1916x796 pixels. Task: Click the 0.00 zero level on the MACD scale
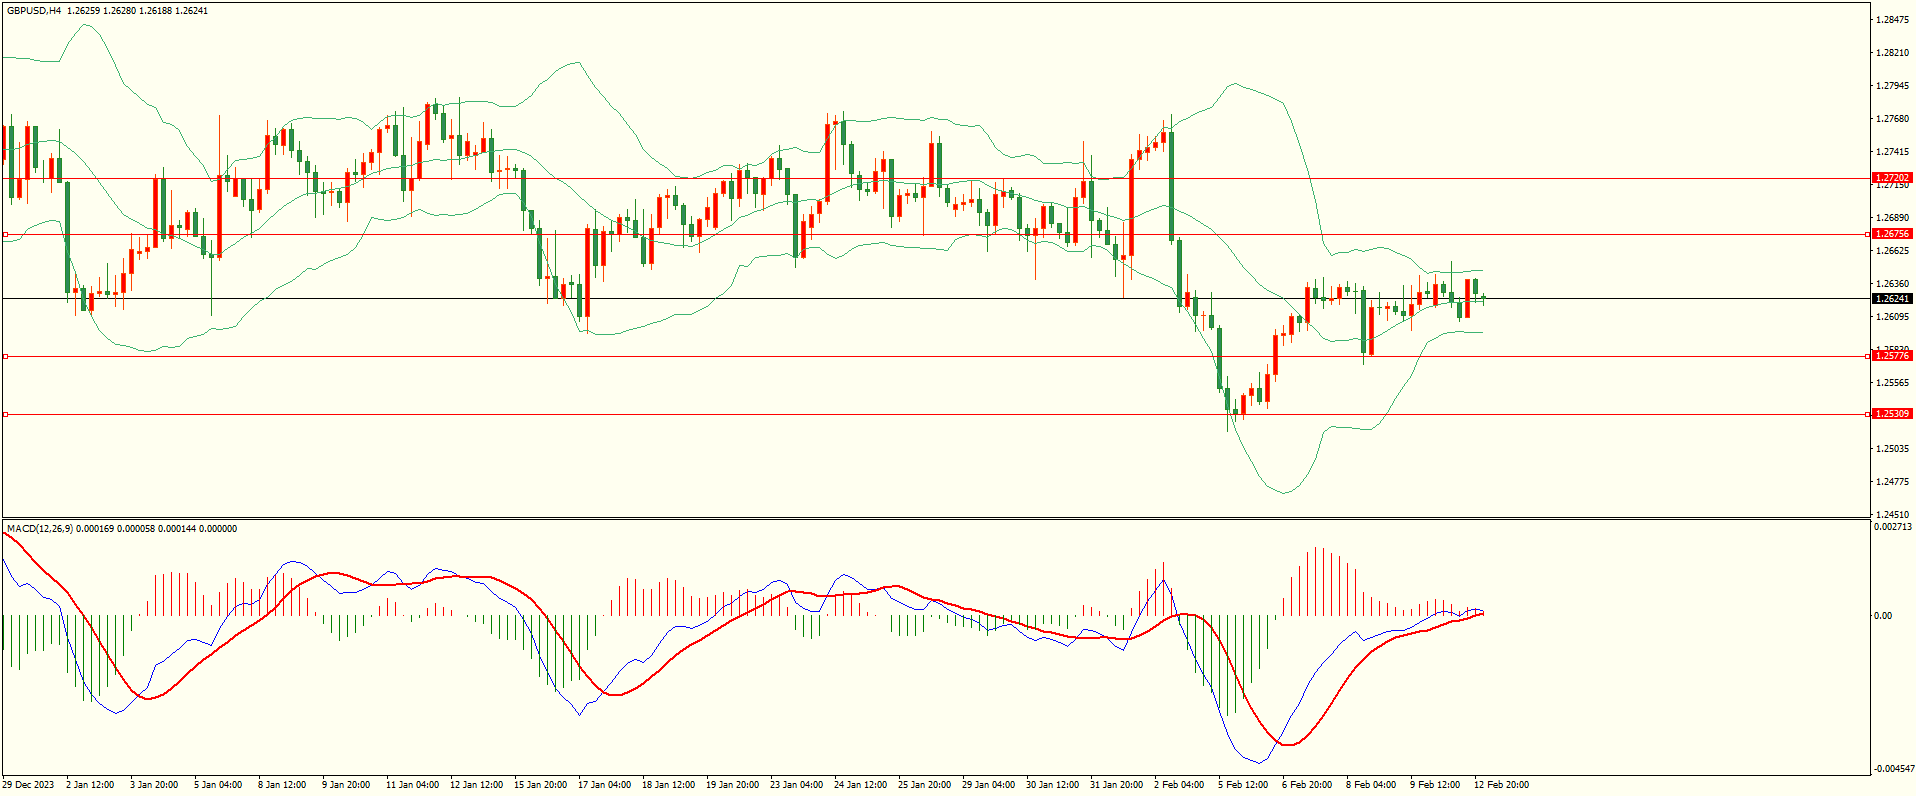click(1883, 616)
